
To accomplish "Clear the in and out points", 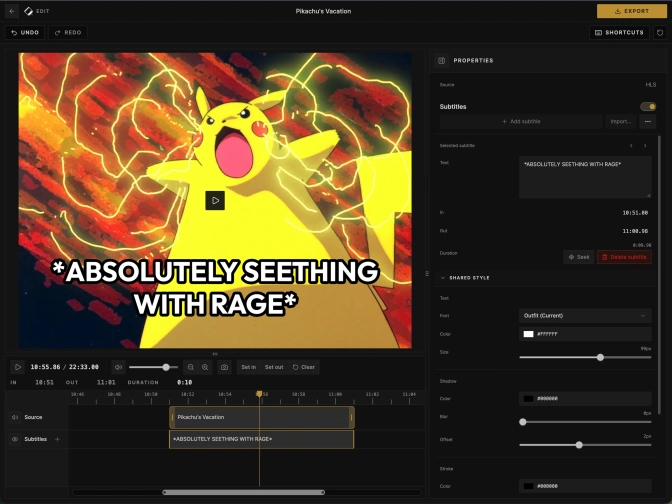I will click(303, 367).
